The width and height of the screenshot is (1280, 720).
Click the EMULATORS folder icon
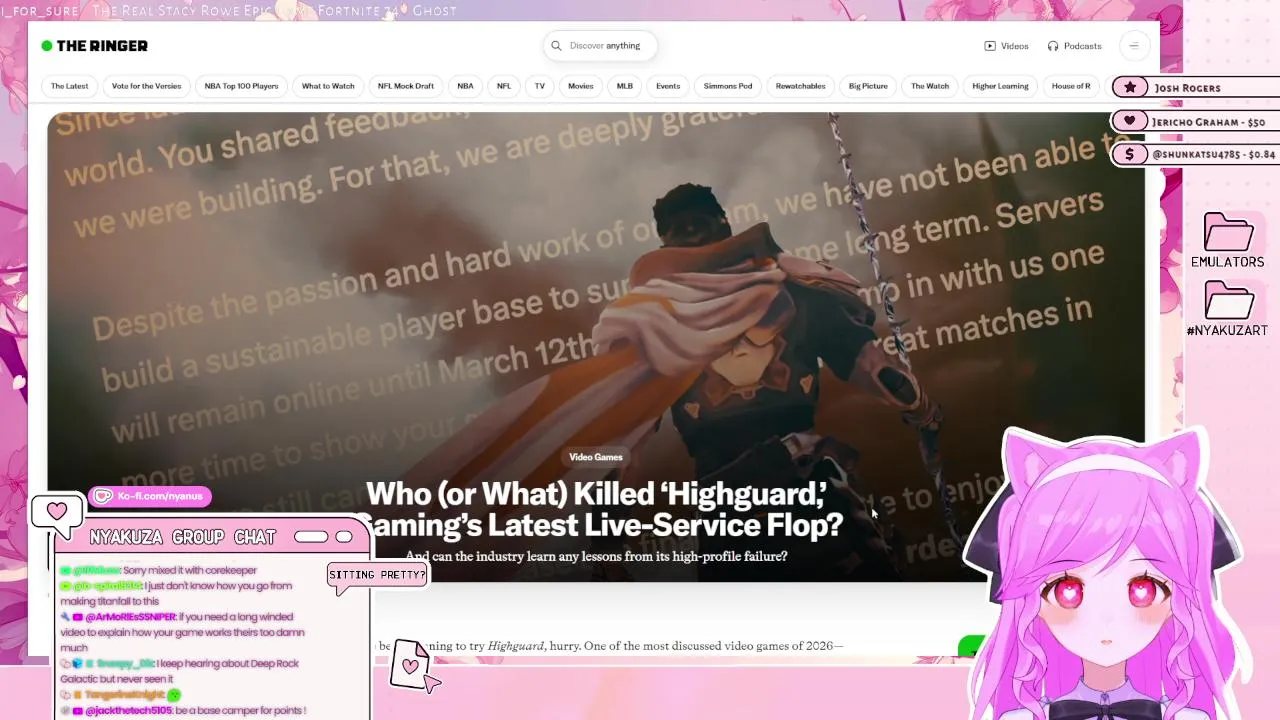point(1228,233)
